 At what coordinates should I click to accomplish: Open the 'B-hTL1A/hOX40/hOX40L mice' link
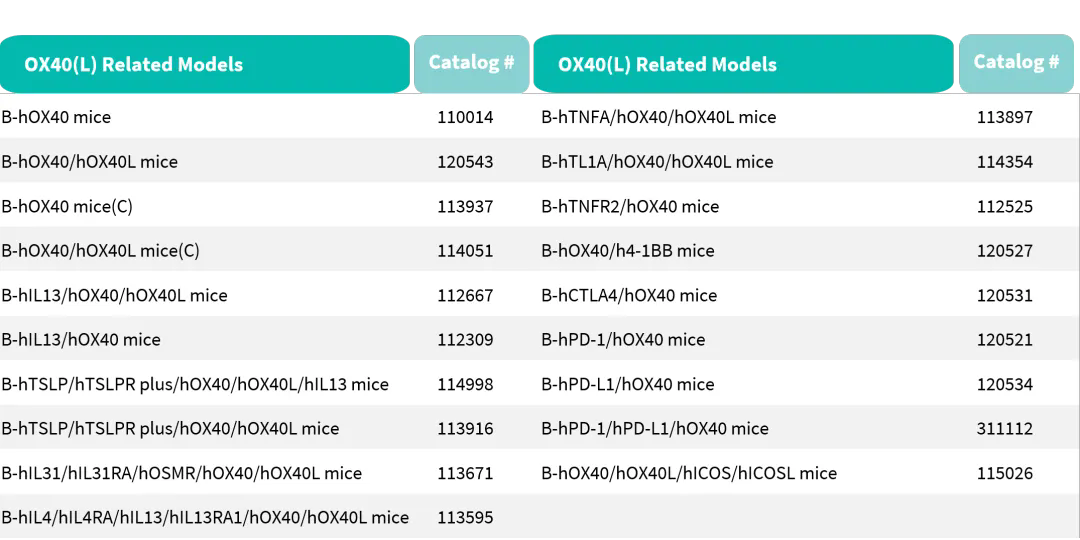pyautogui.click(x=657, y=162)
